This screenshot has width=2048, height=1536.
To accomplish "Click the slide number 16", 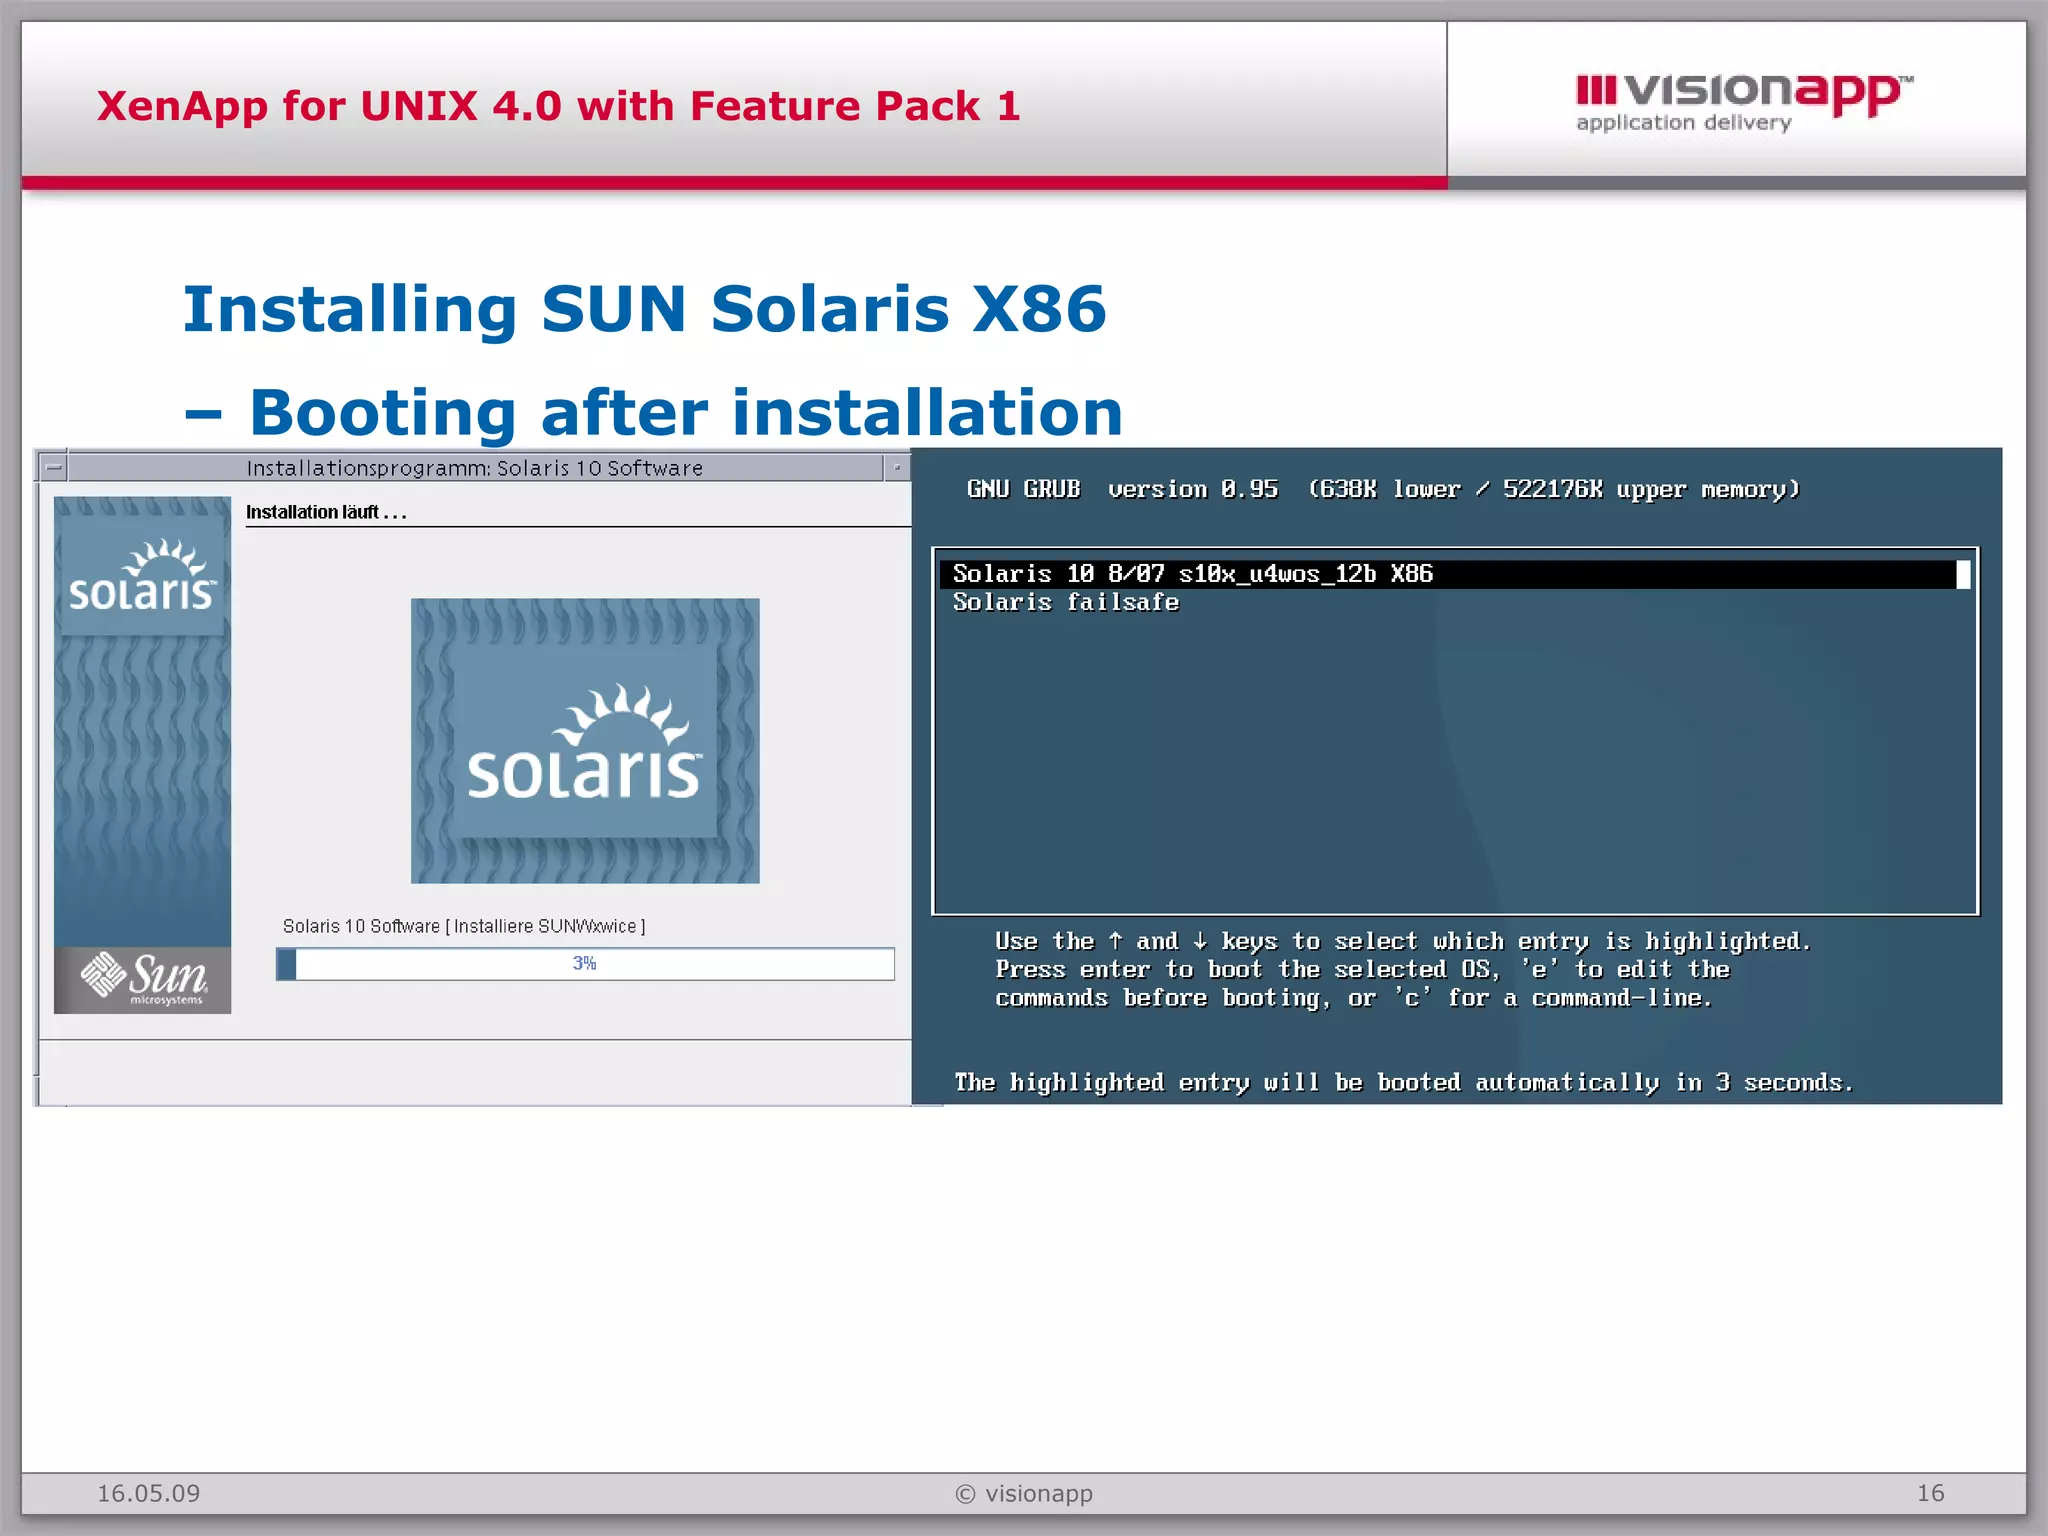I will (1930, 1493).
